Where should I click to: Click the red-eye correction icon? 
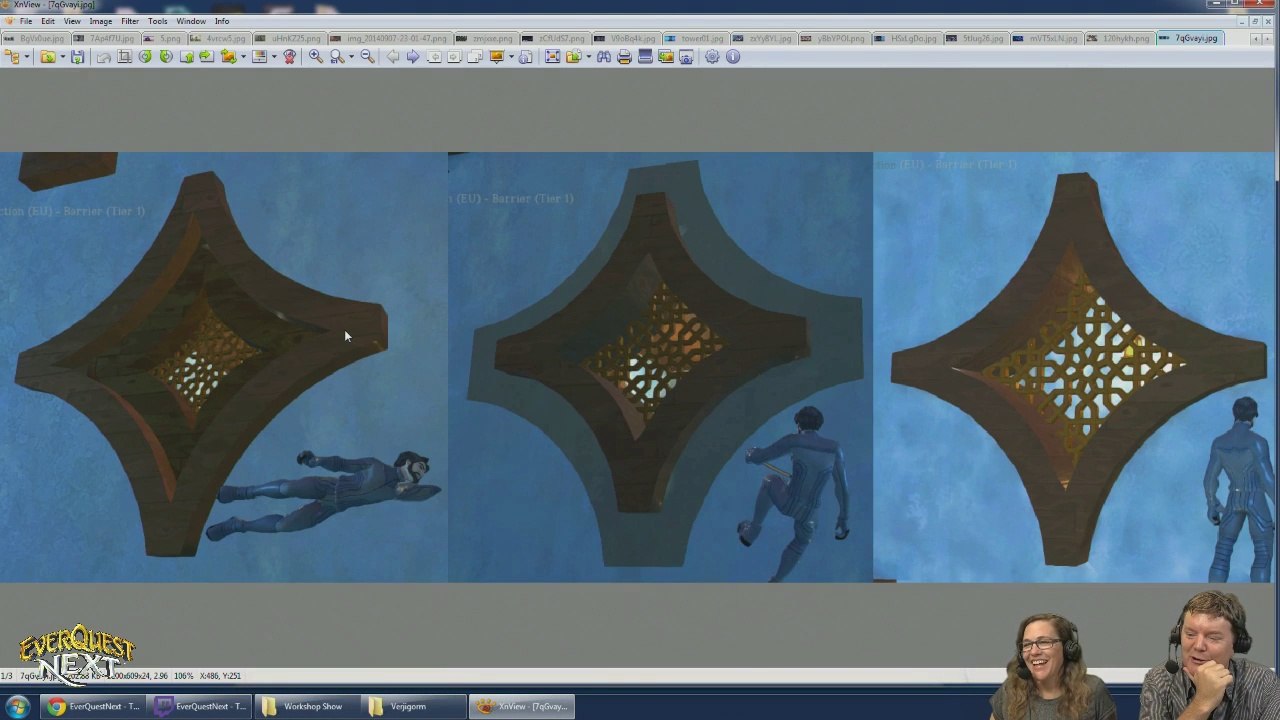(289, 57)
